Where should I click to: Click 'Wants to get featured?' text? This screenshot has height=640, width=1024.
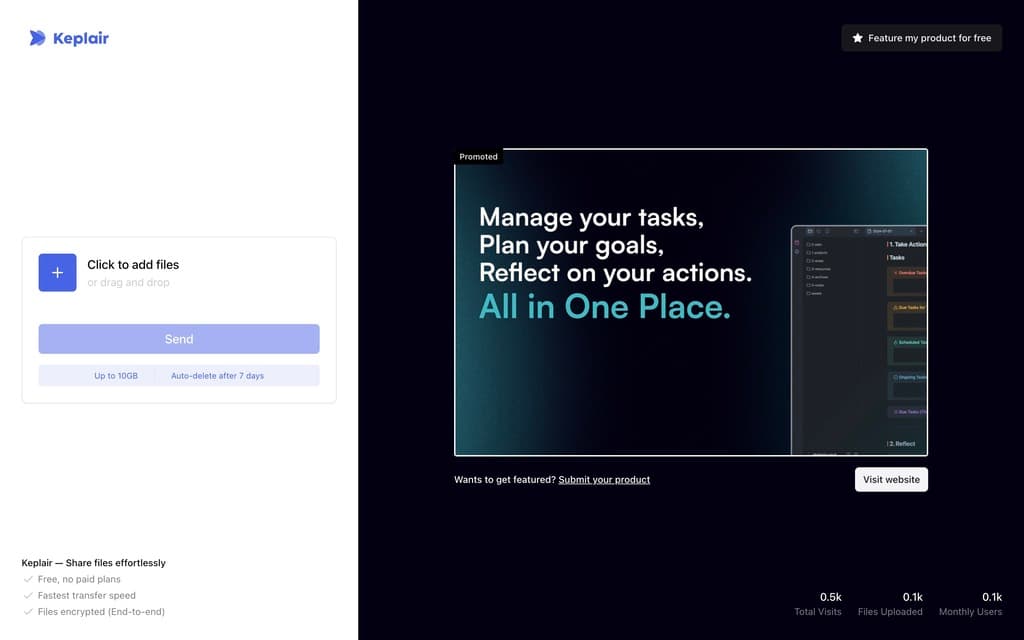505,479
